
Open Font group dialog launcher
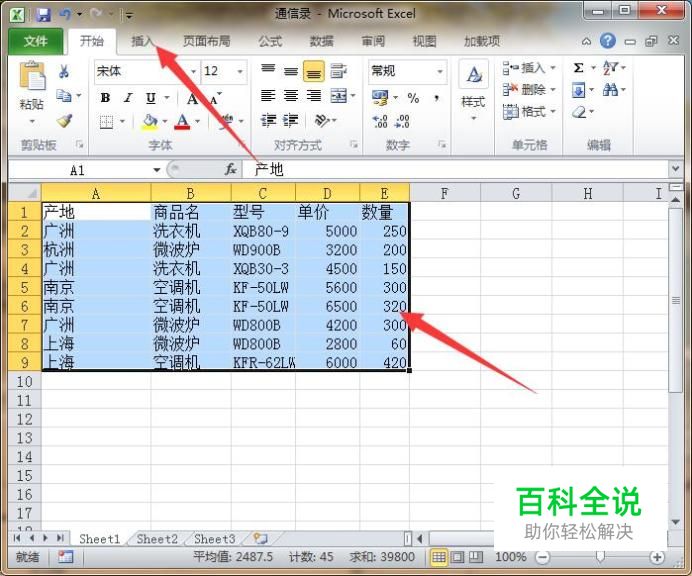(x=242, y=144)
